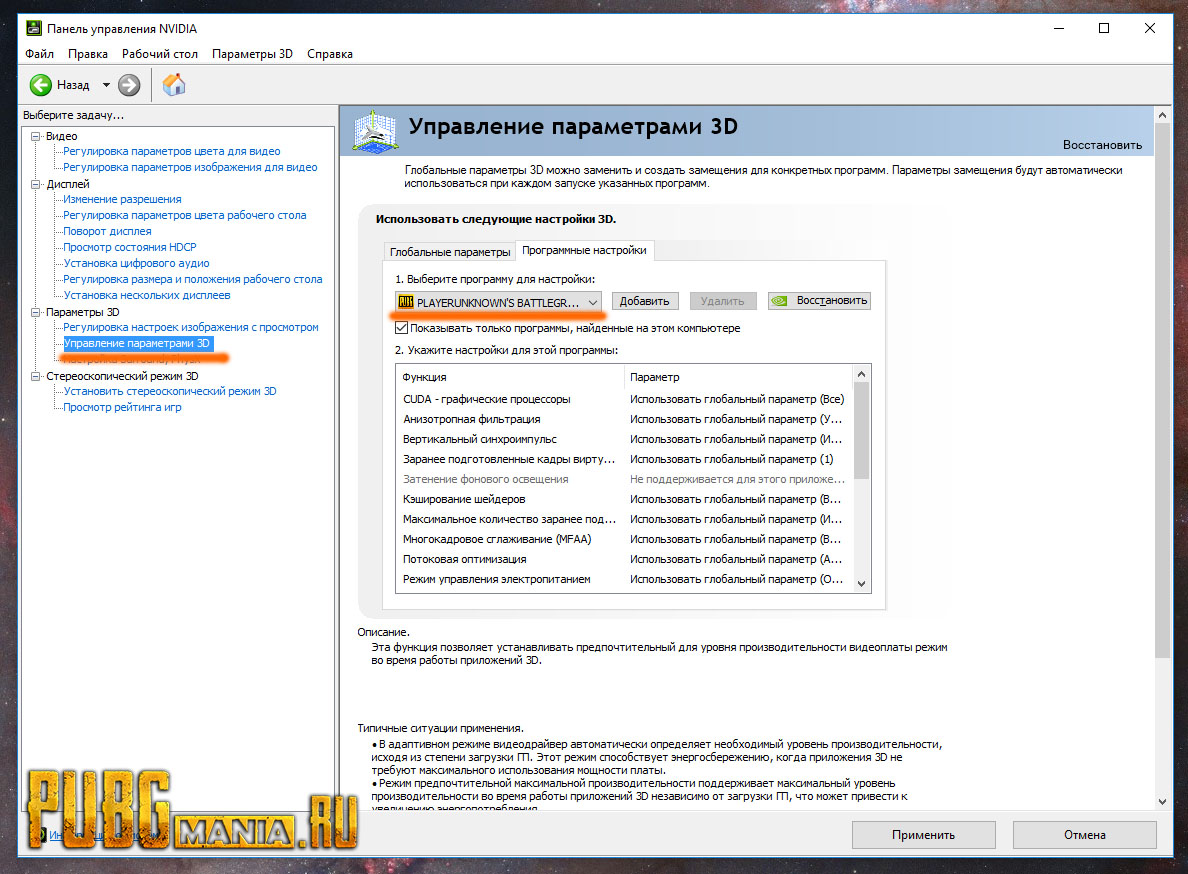This screenshot has height=874, width=1188.
Task: Select the Заранее подготовленные кадры row
Action: pyautogui.click(x=624, y=459)
